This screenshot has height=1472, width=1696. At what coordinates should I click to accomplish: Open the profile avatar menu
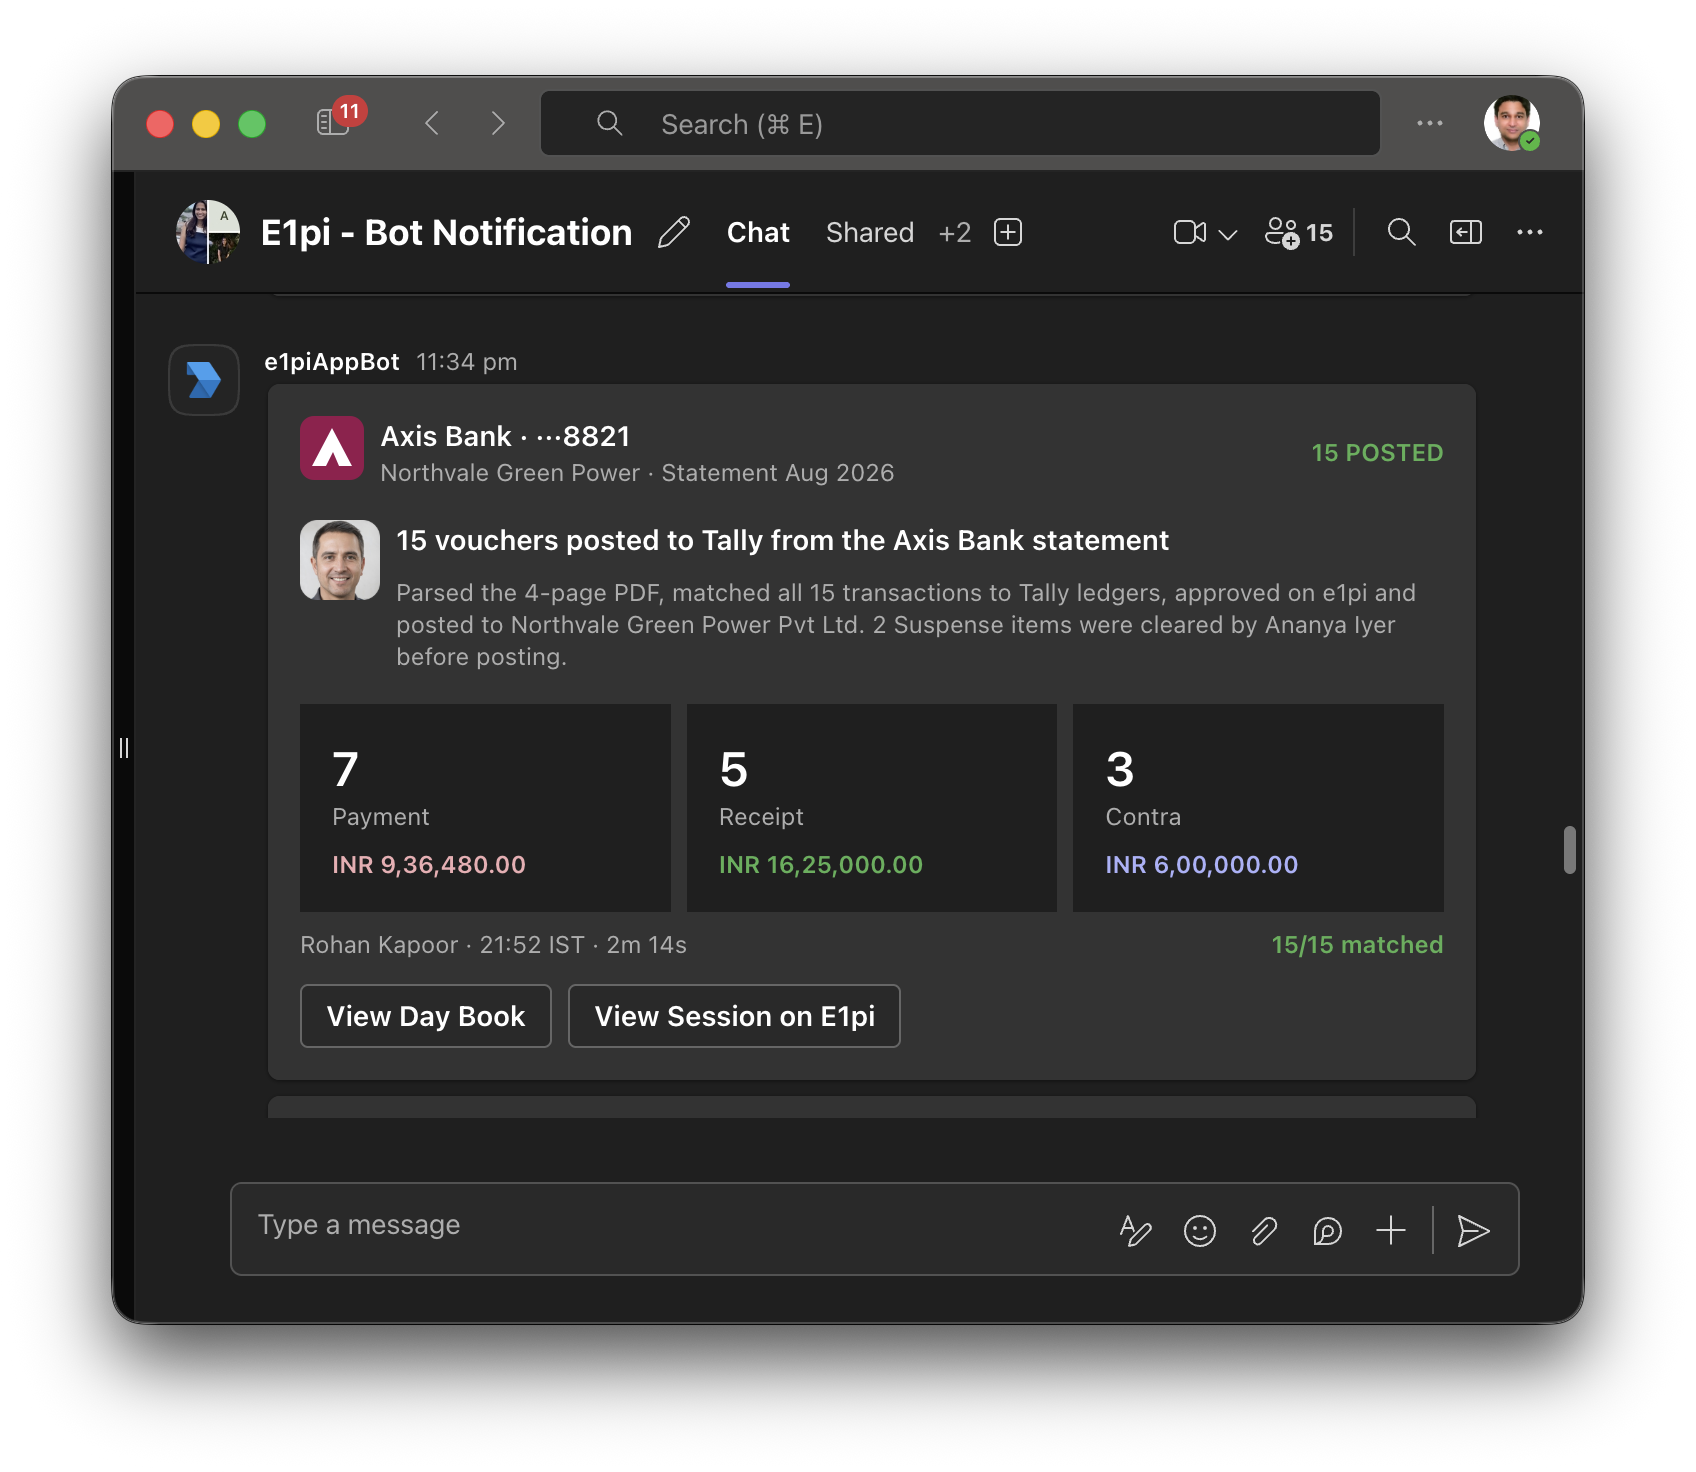1511,123
